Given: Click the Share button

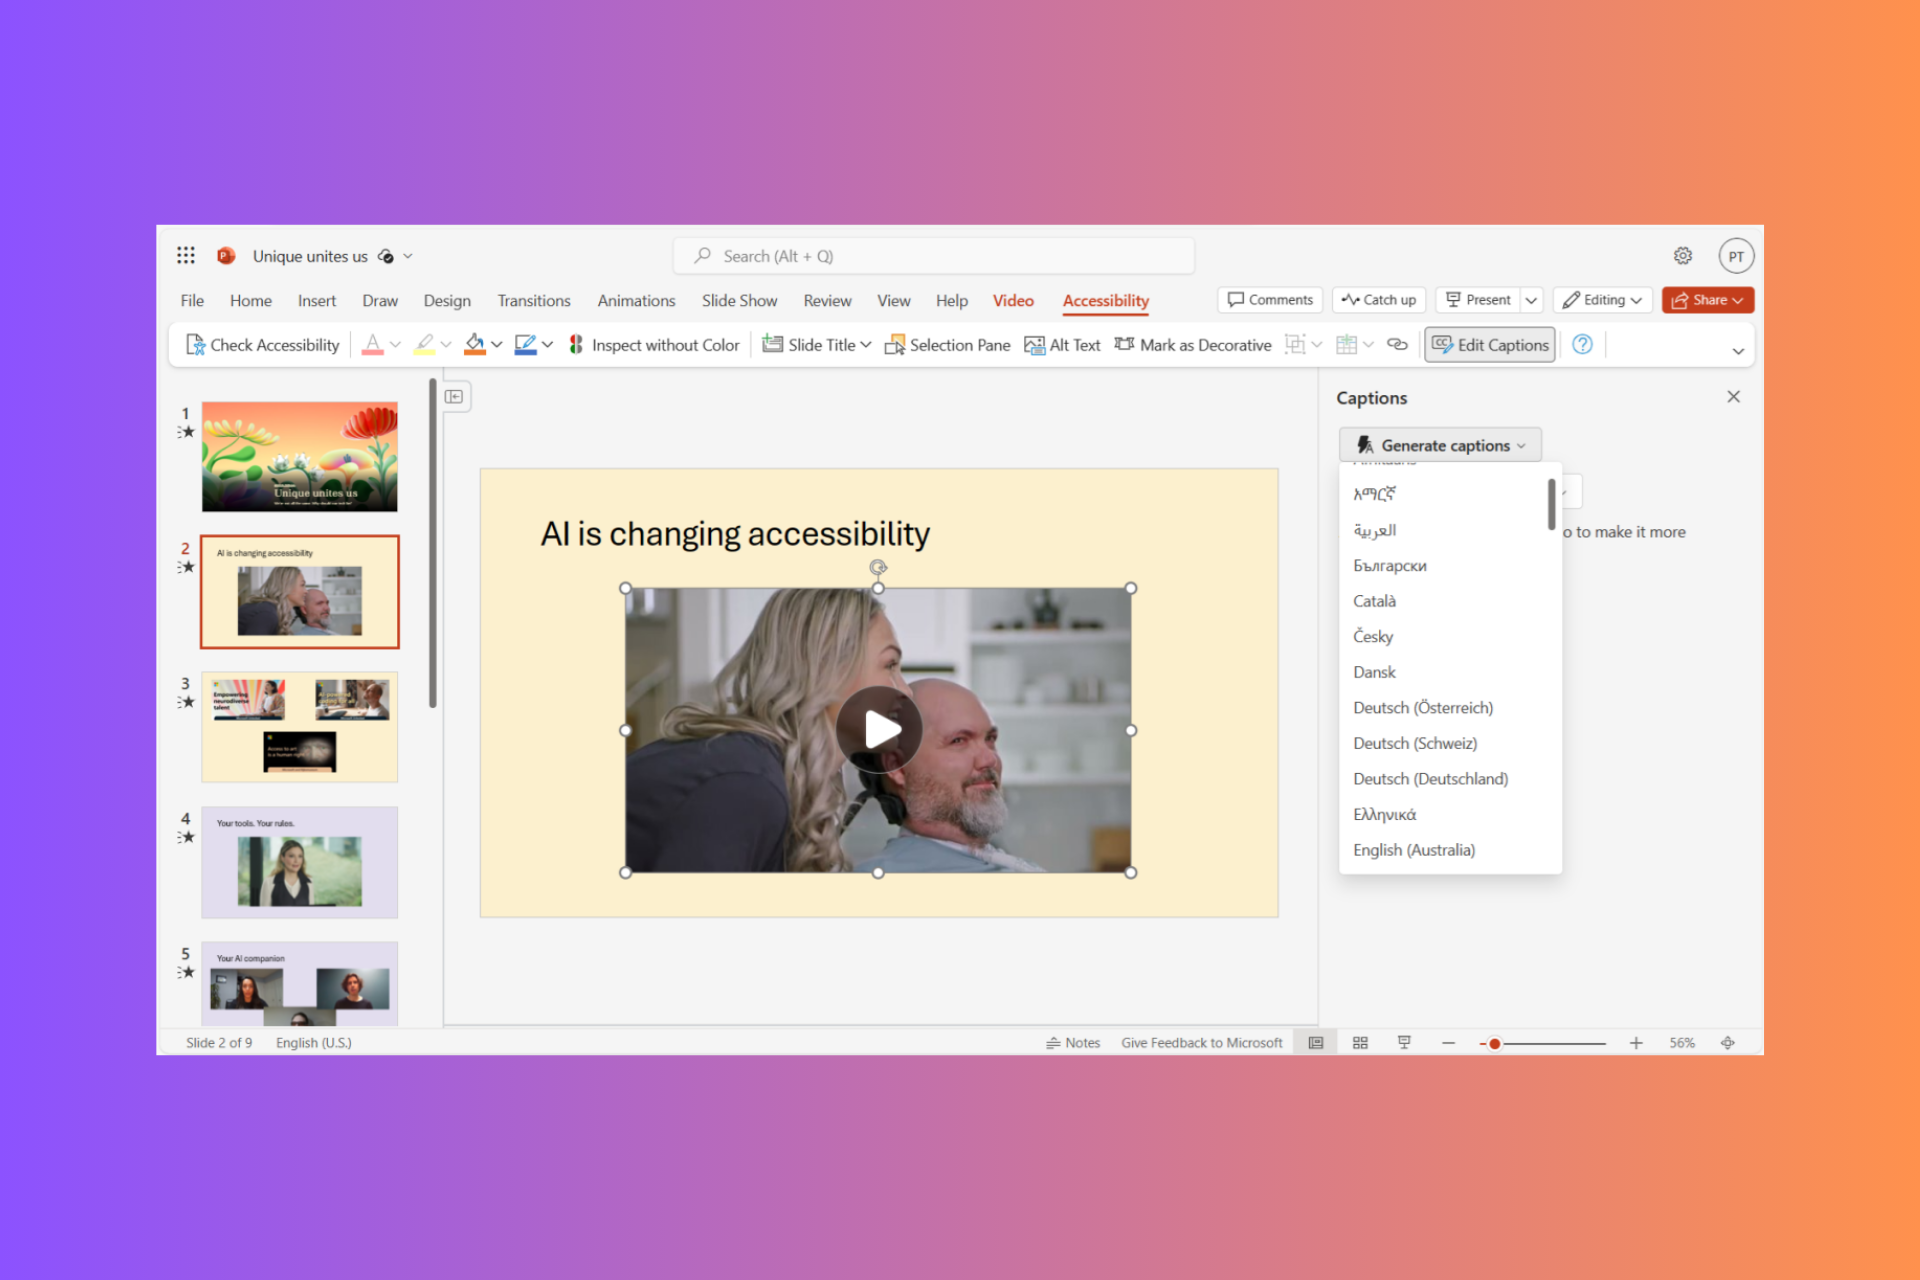Looking at the screenshot, I should point(1707,300).
